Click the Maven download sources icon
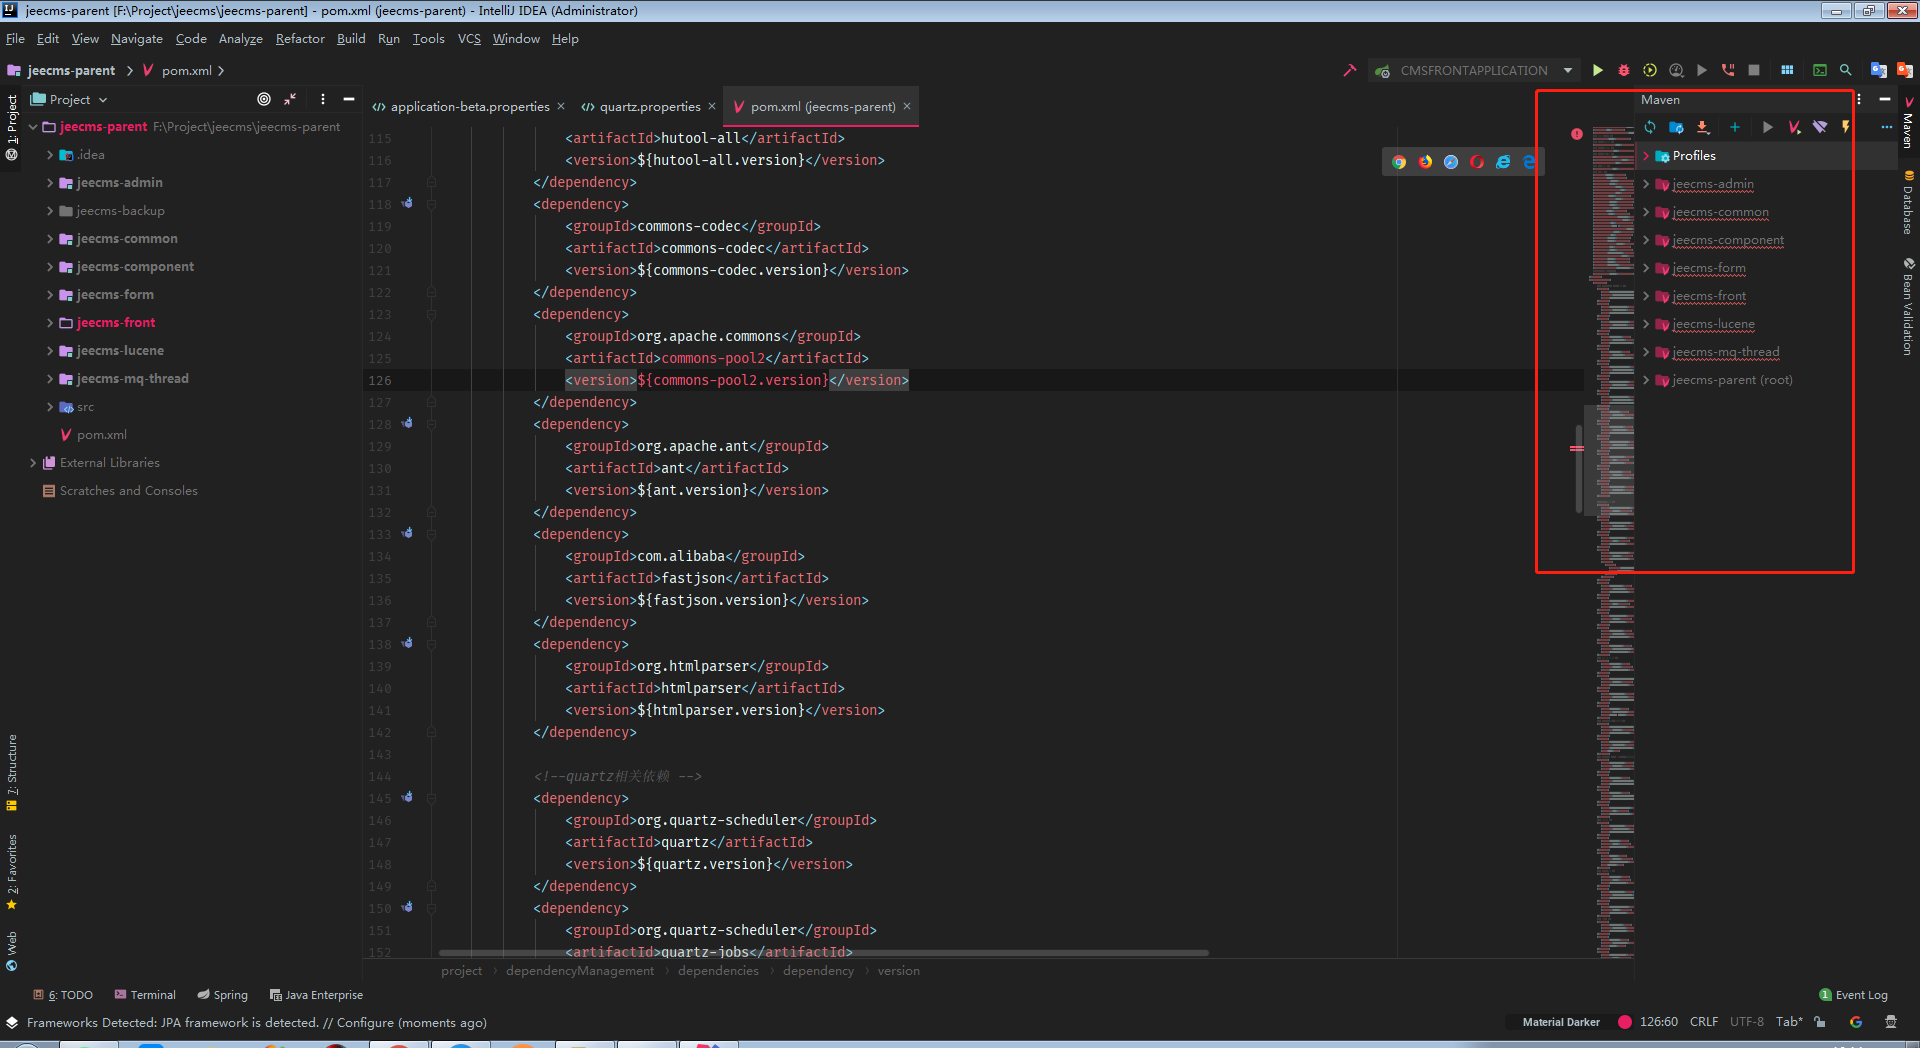The height and width of the screenshot is (1048, 1920). [x=1703, y=127]
